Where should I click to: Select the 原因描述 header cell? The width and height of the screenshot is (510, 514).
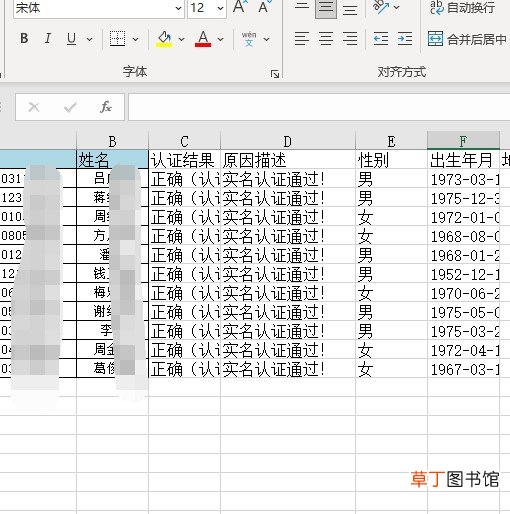click(288, 160)
